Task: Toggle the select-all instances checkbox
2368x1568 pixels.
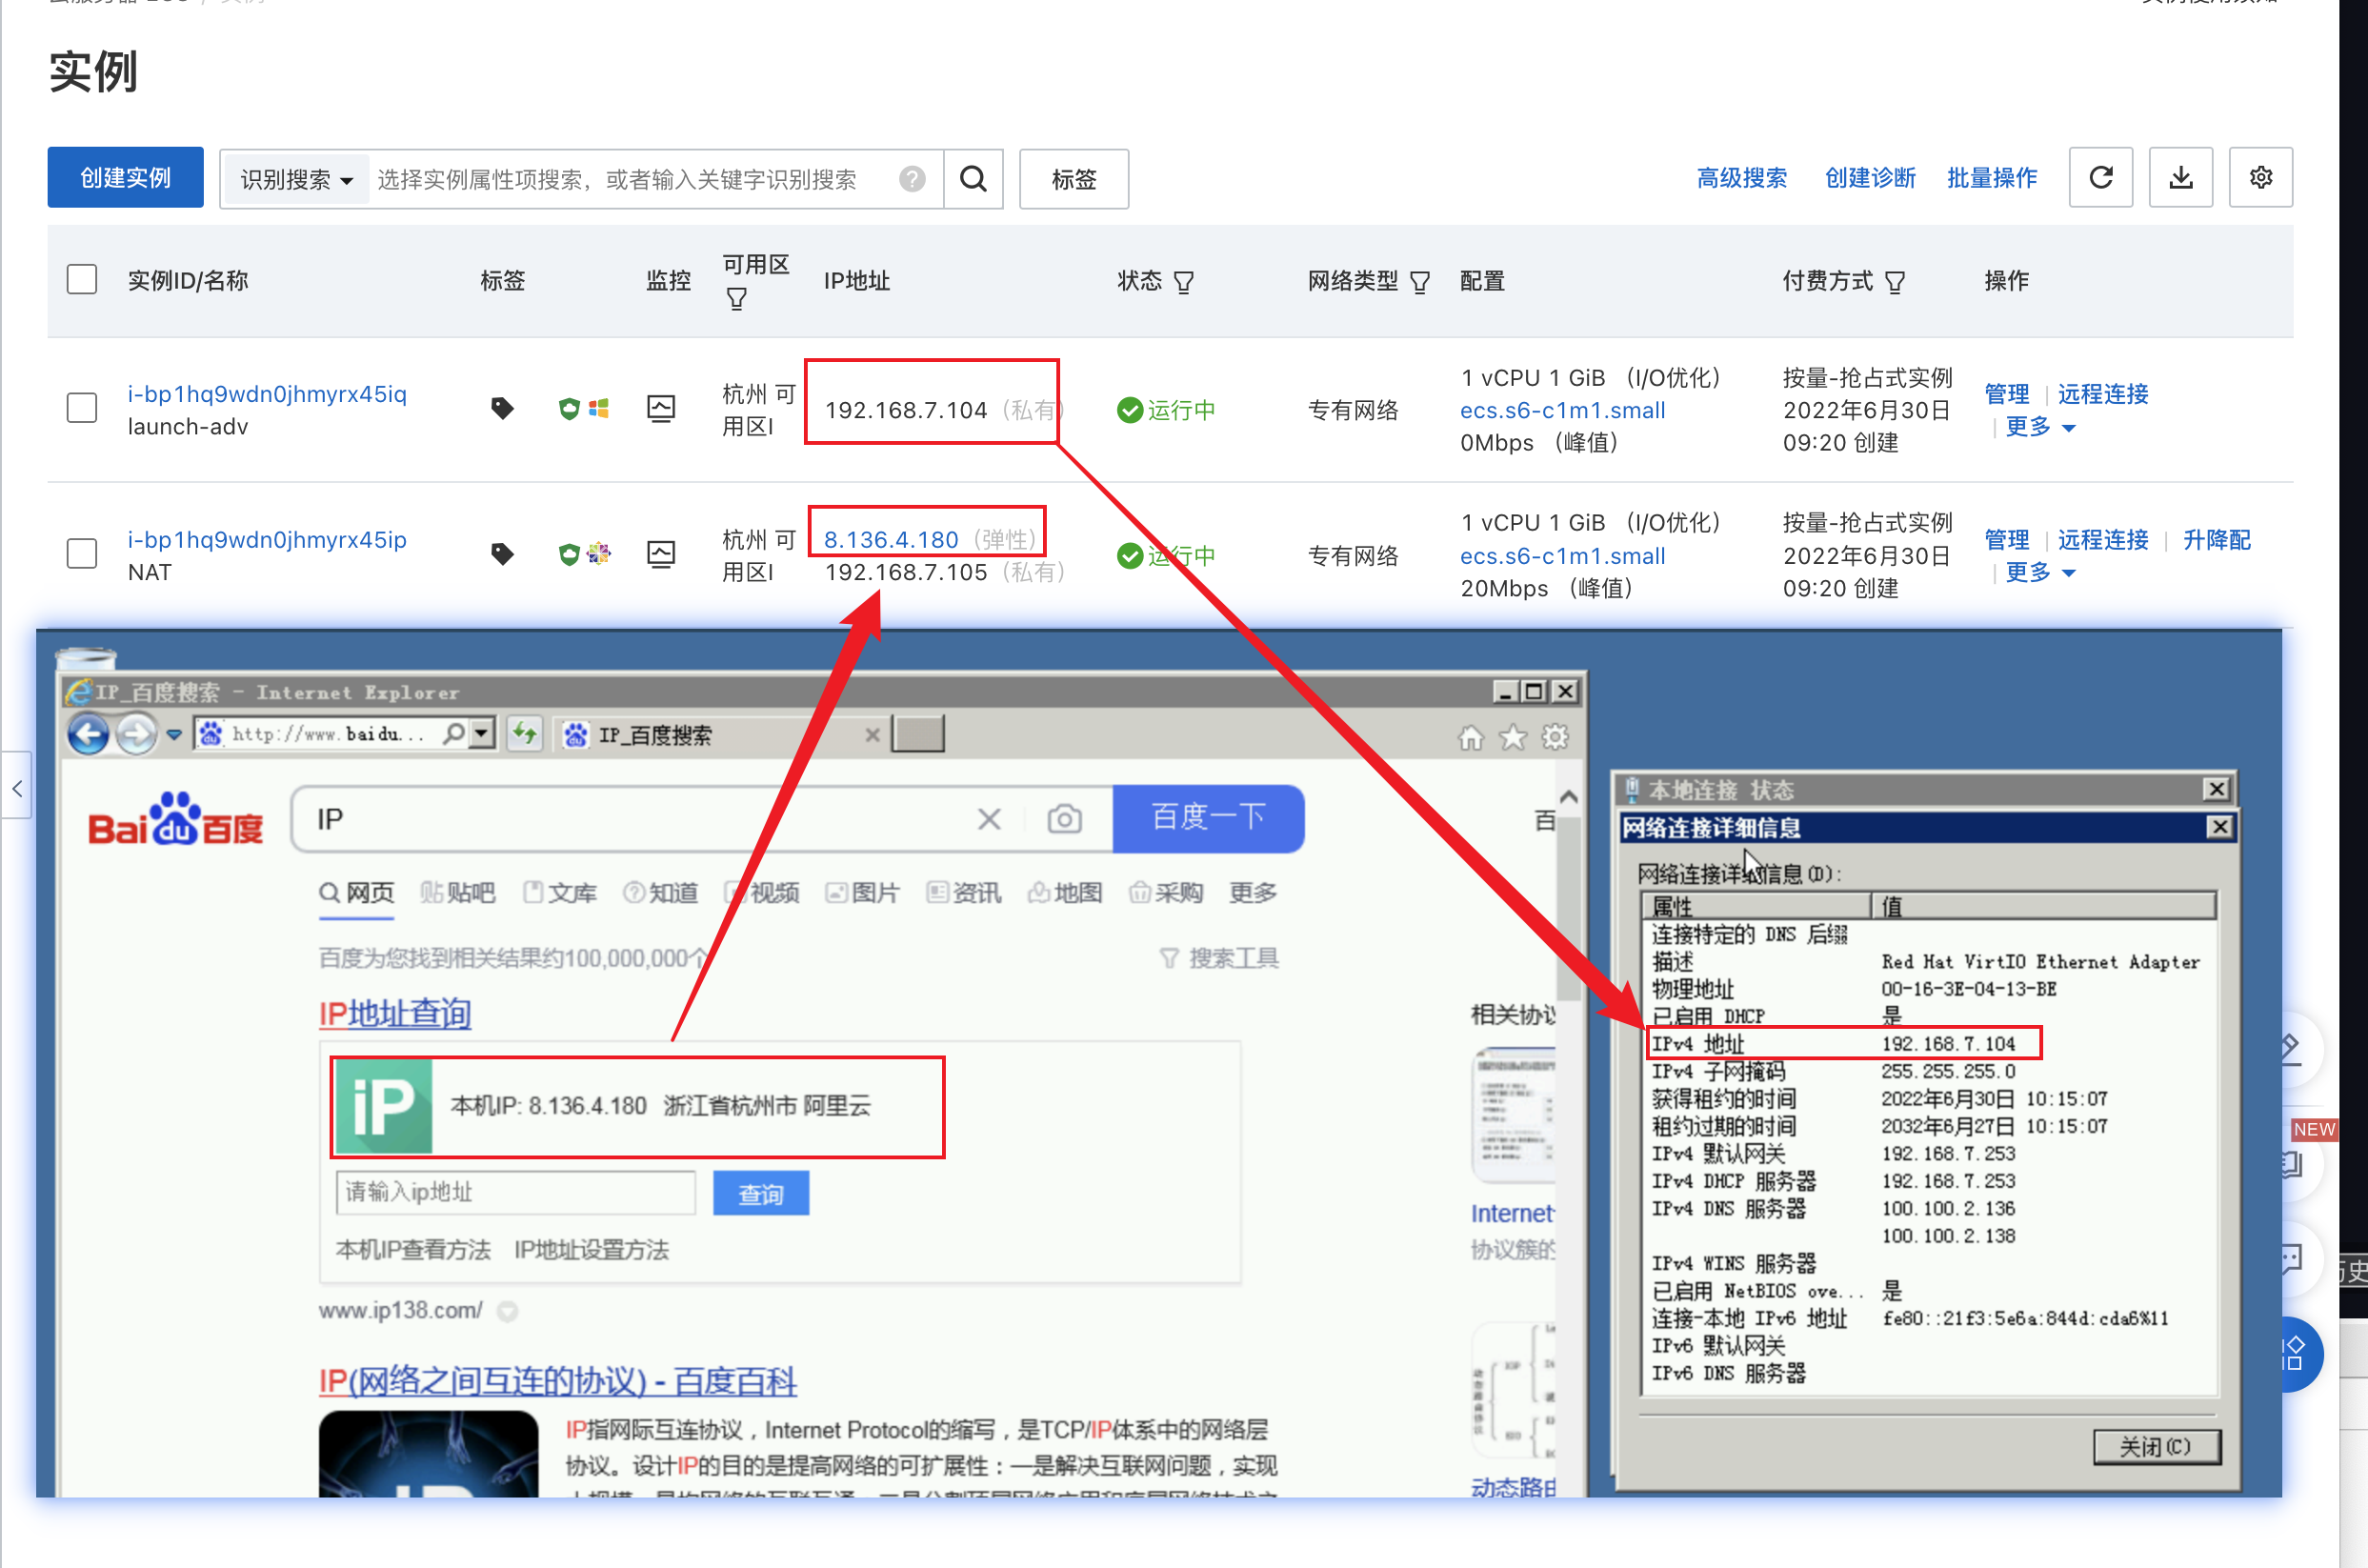Action: (82, 280)
